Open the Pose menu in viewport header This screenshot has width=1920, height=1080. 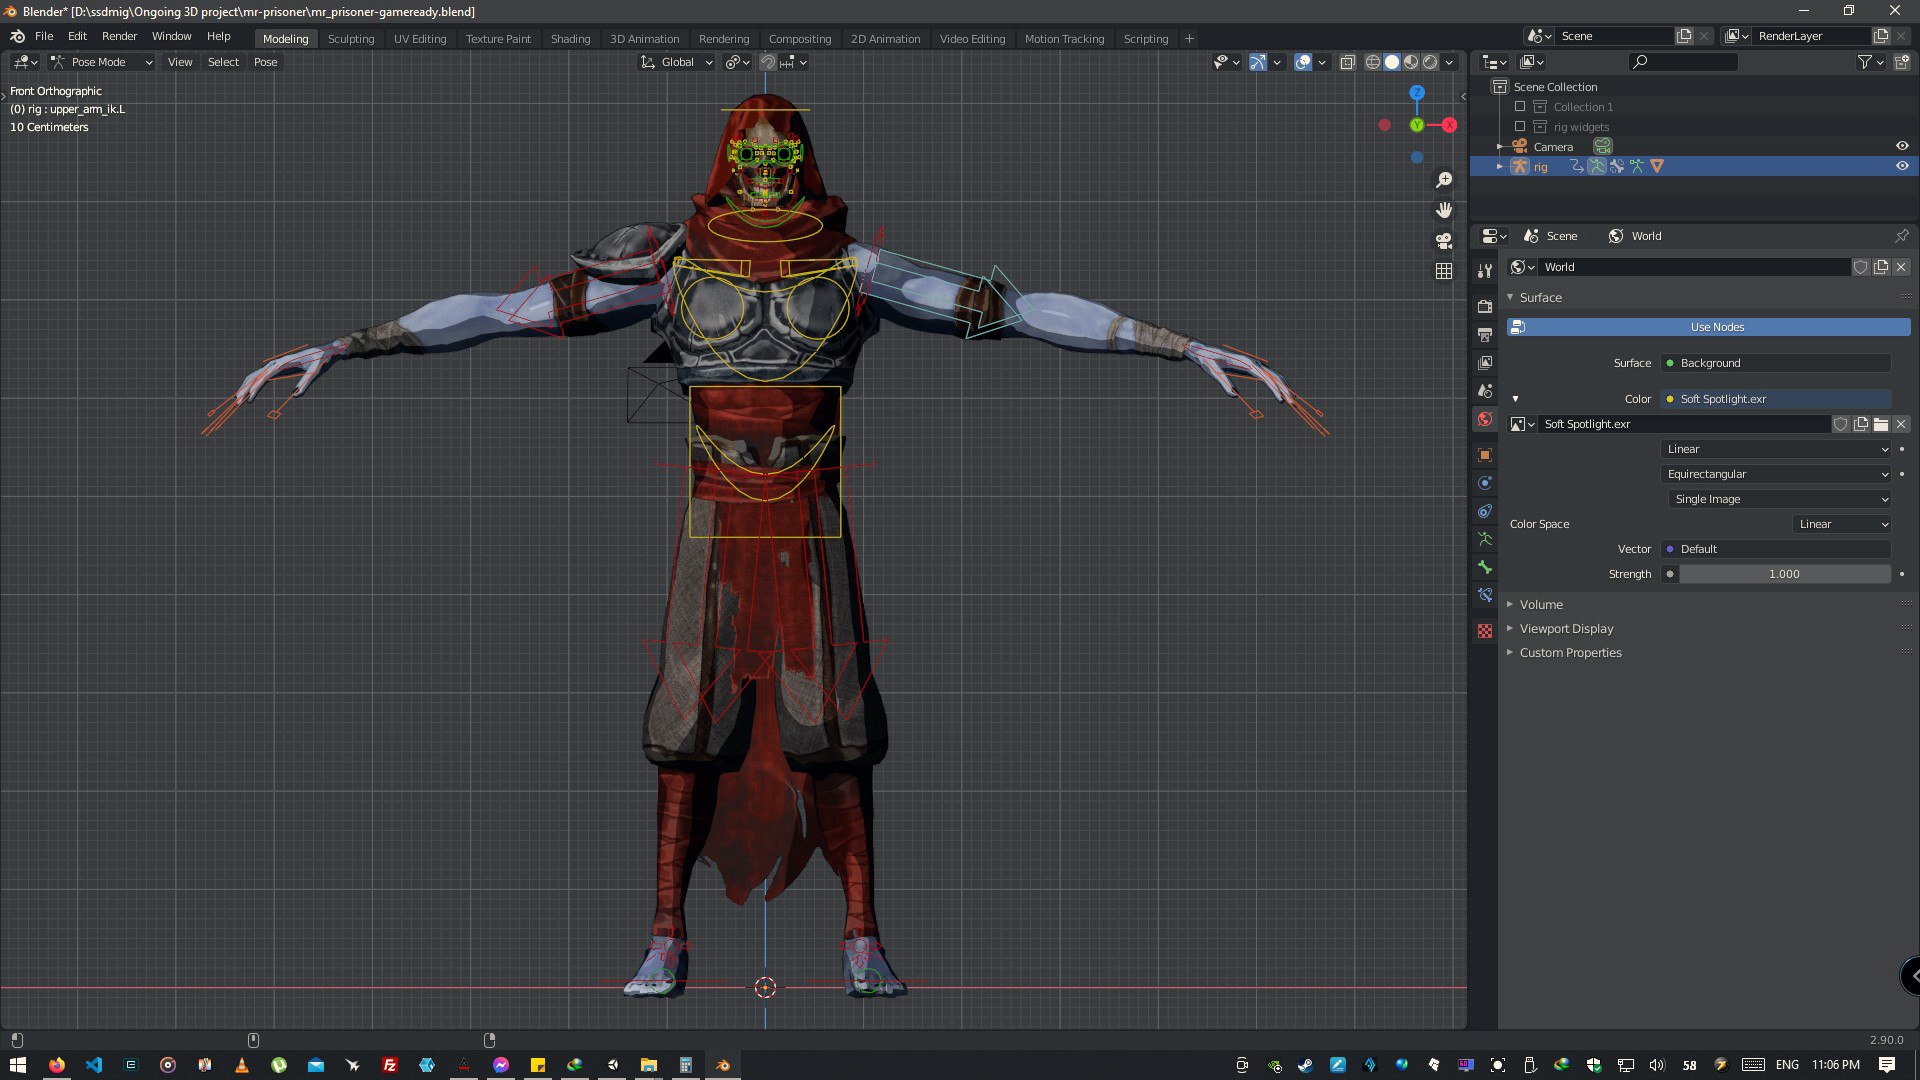click(265, 62)
